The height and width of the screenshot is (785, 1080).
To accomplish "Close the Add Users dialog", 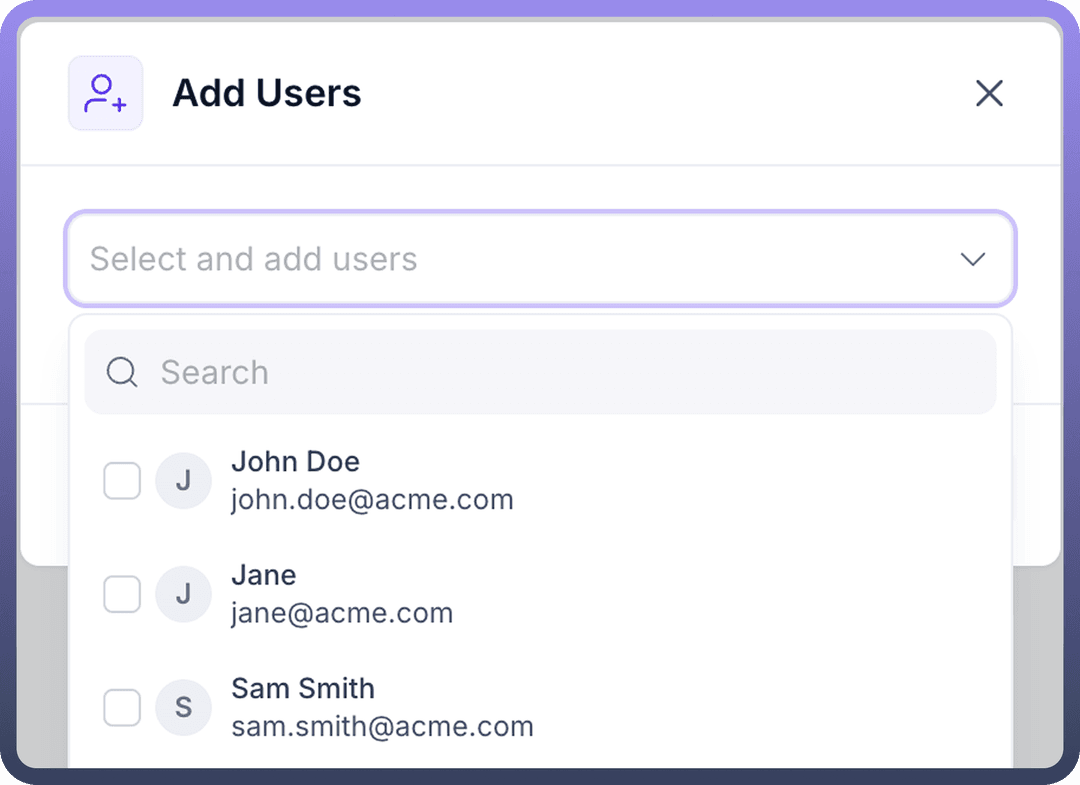I will [x=989, y=93].
